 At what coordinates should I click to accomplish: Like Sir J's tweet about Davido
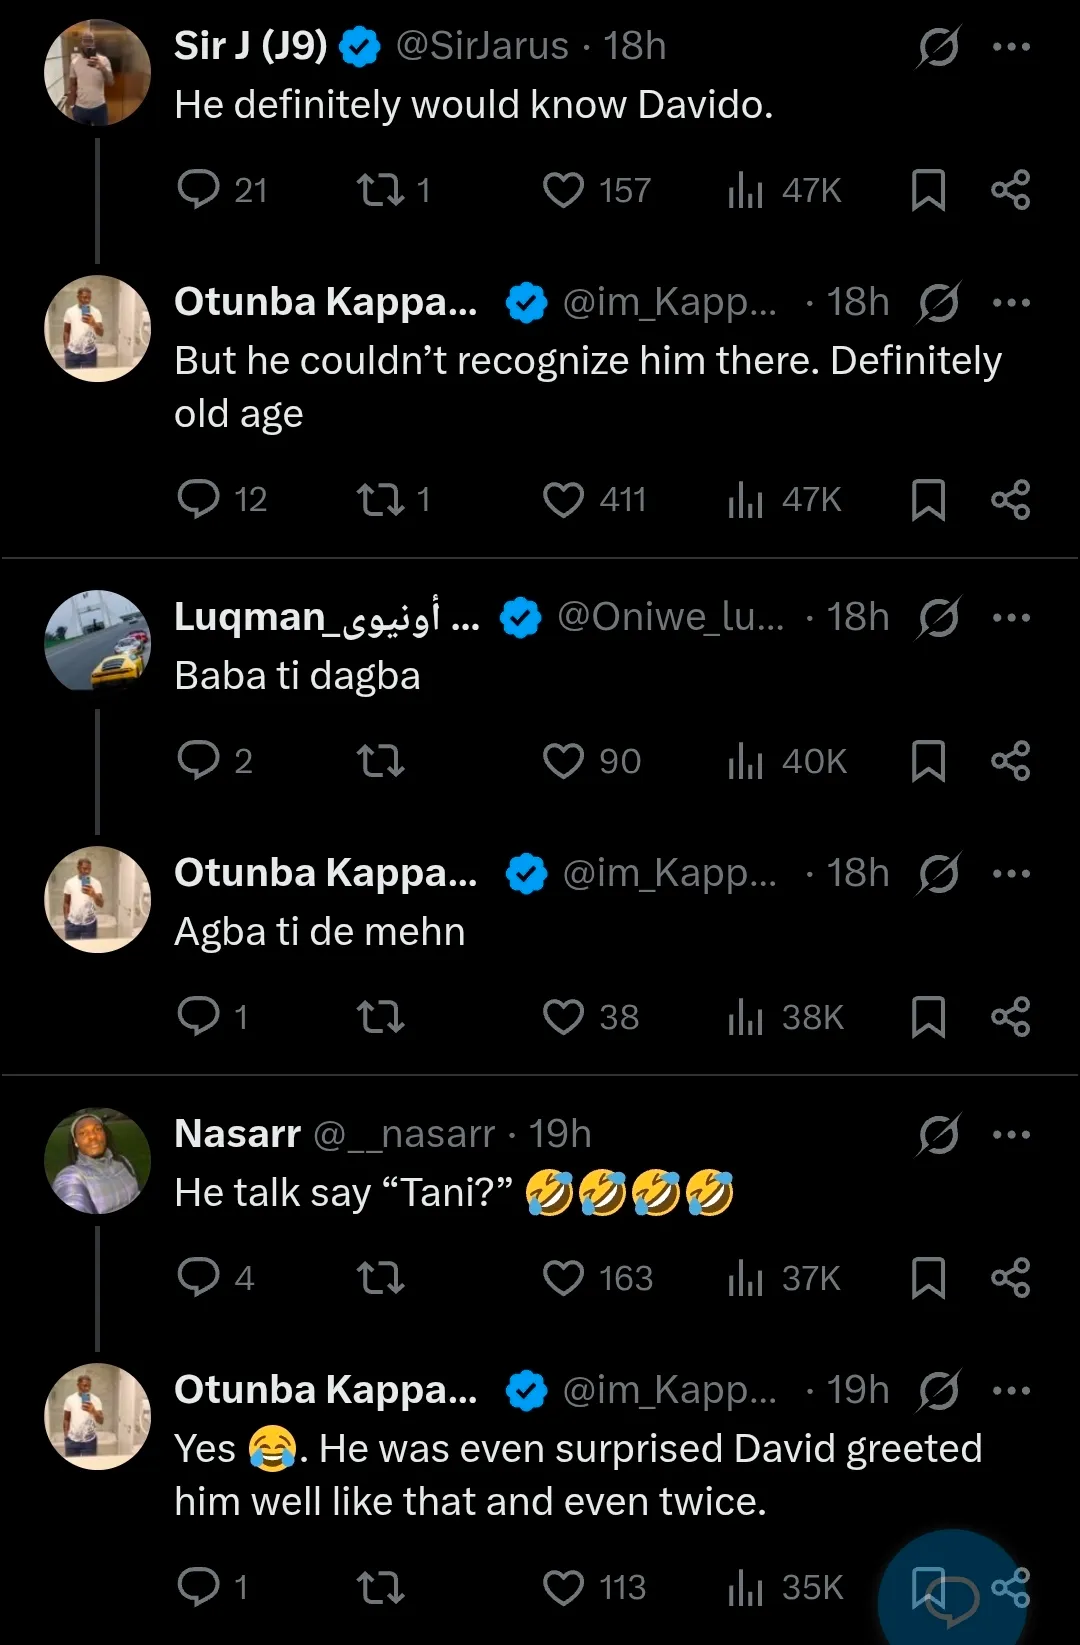[563, 190]
